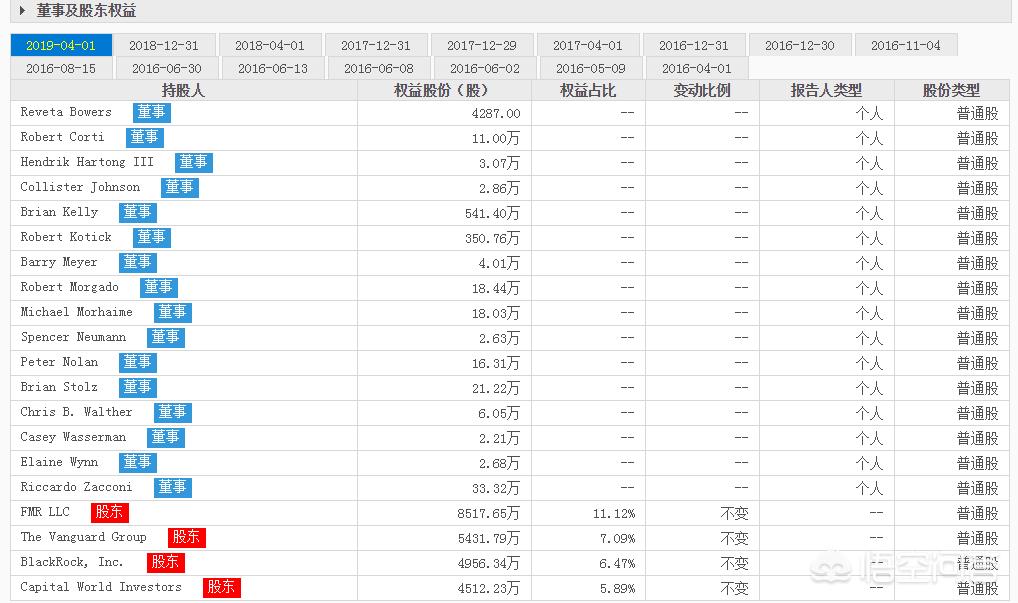This screenshot has width=1018, height=603.
Task: Open the 2016-06-08 date tab
Action: point(379,68)
